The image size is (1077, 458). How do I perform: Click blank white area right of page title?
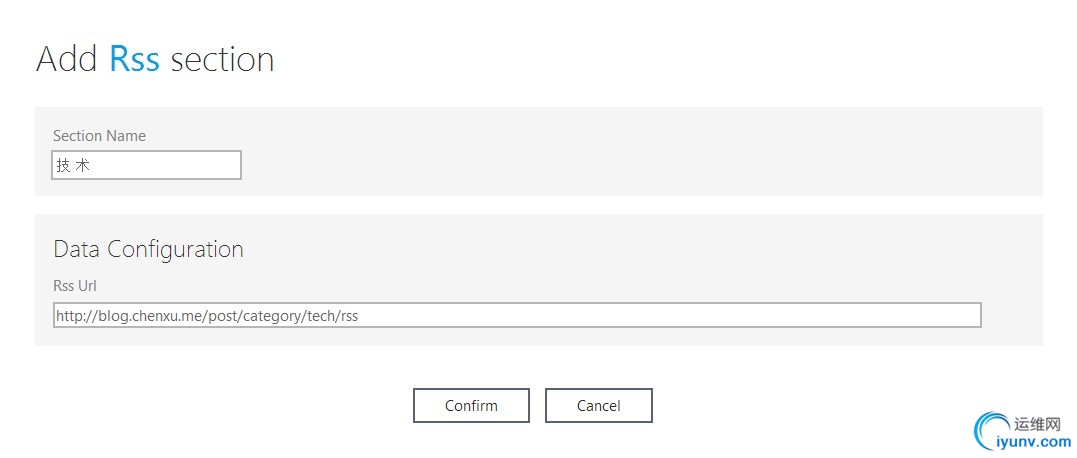(x=650, y=59)
